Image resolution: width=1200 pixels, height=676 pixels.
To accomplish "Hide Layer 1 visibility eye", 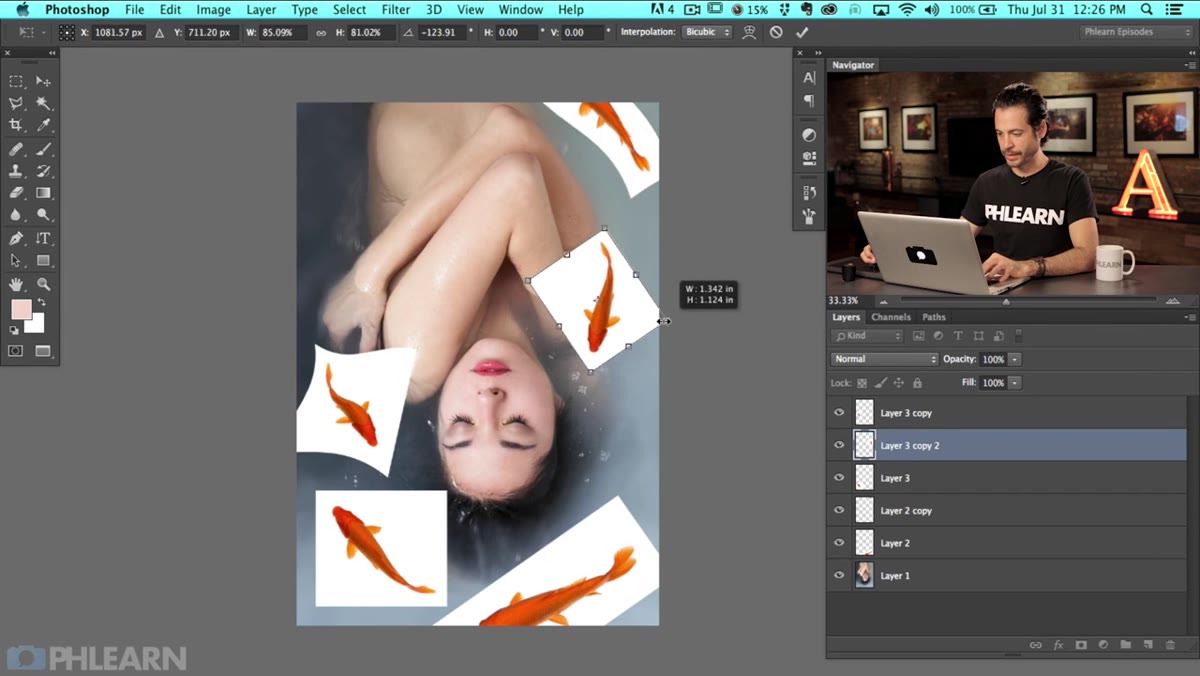I will point(839,575).
